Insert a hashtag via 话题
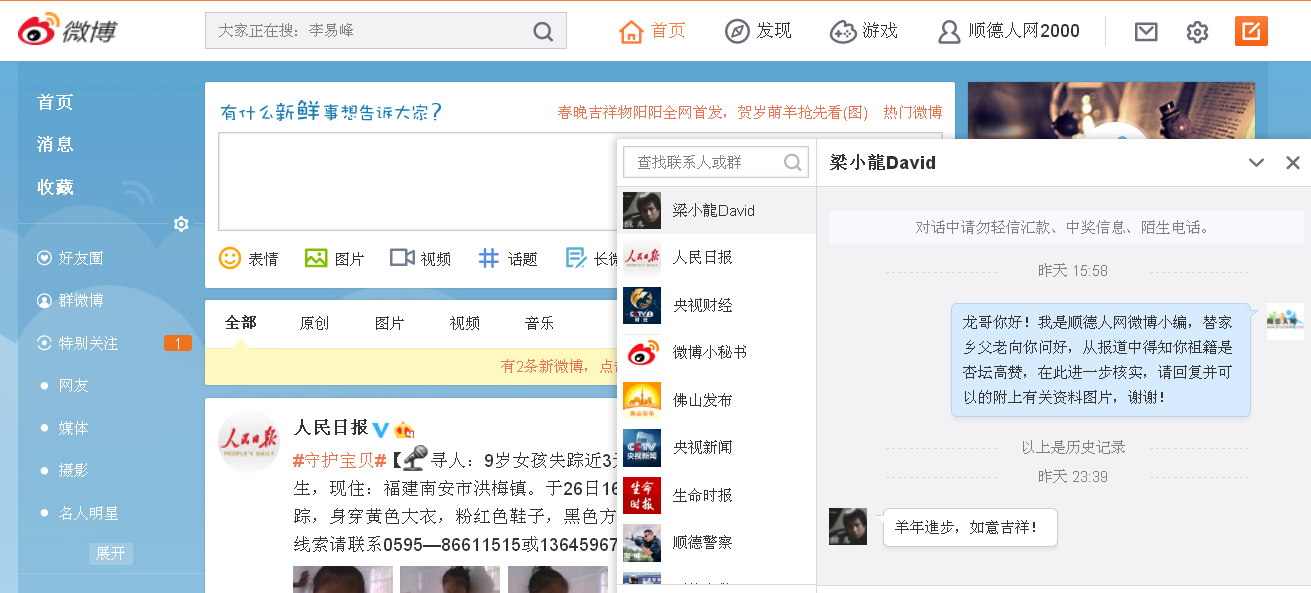This screenshot has height=593, width=1311. coord(507,258)
